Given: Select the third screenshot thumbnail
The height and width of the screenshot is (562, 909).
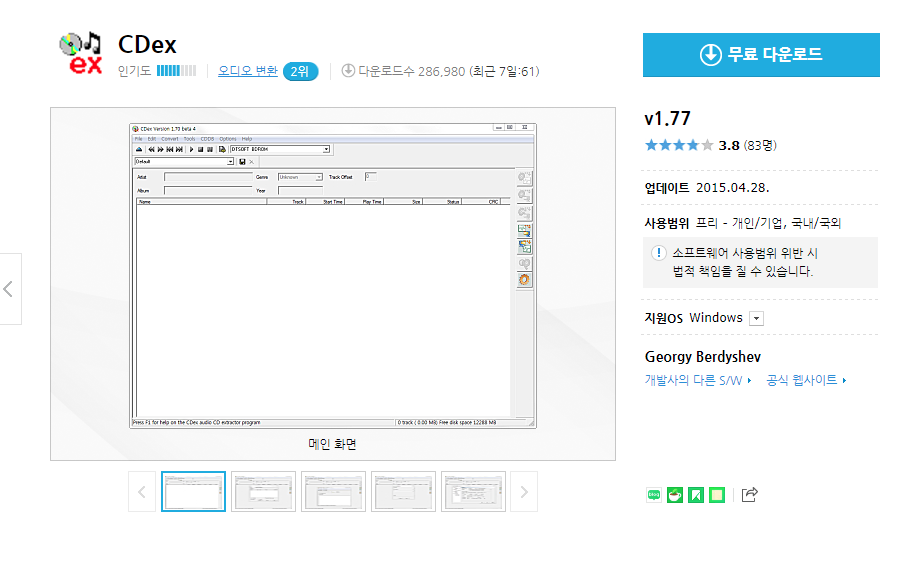Looking at the screenshot, I should [333, 491].
